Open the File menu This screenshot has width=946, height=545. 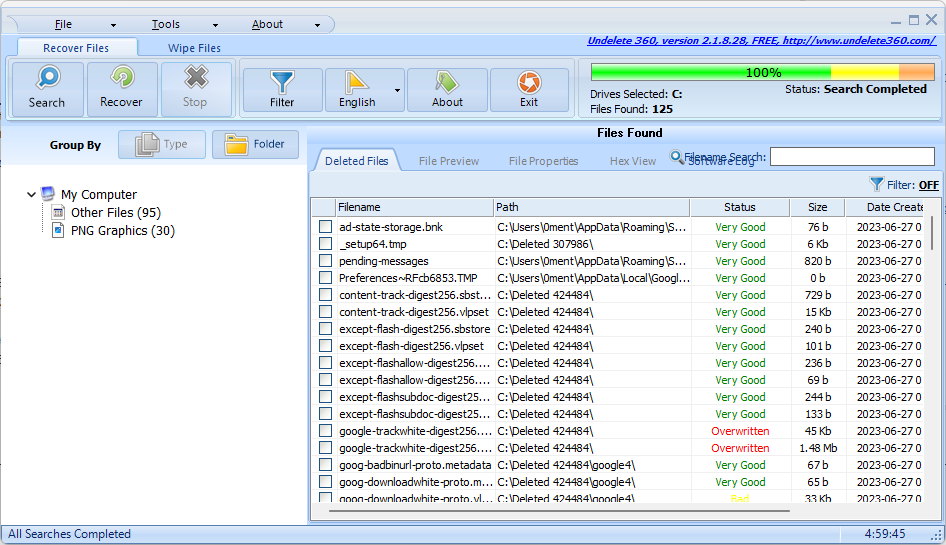pyautogui.click(x=63, y=24)
